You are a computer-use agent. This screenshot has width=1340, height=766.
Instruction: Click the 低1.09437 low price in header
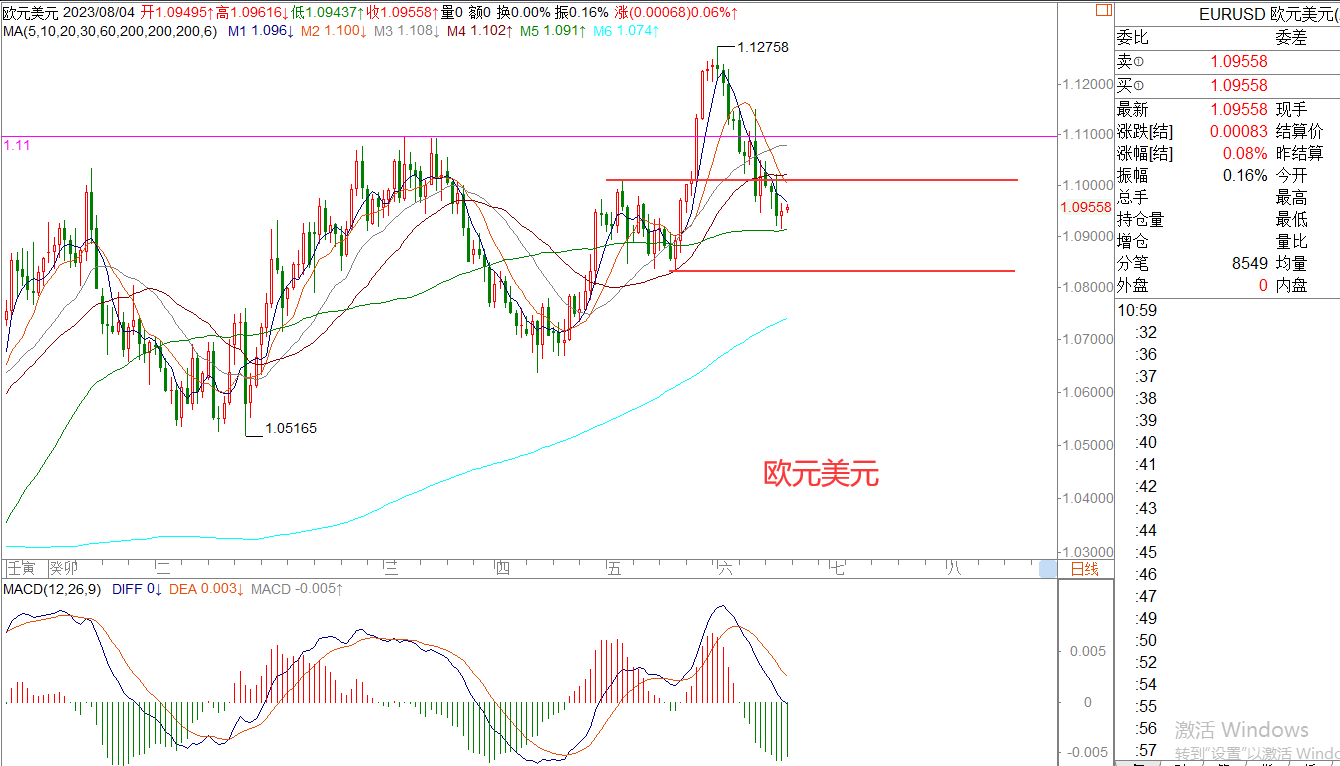(327, 12)
